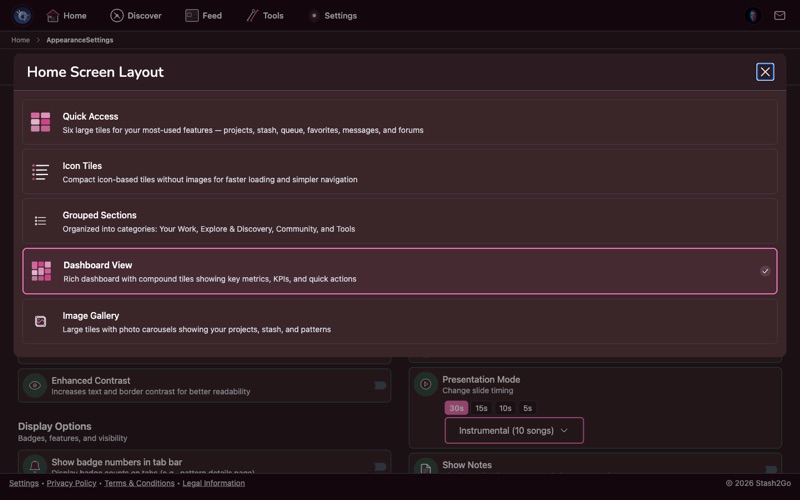
Task: Click the Icon Tiles list icon
Action: coord(40,172)
